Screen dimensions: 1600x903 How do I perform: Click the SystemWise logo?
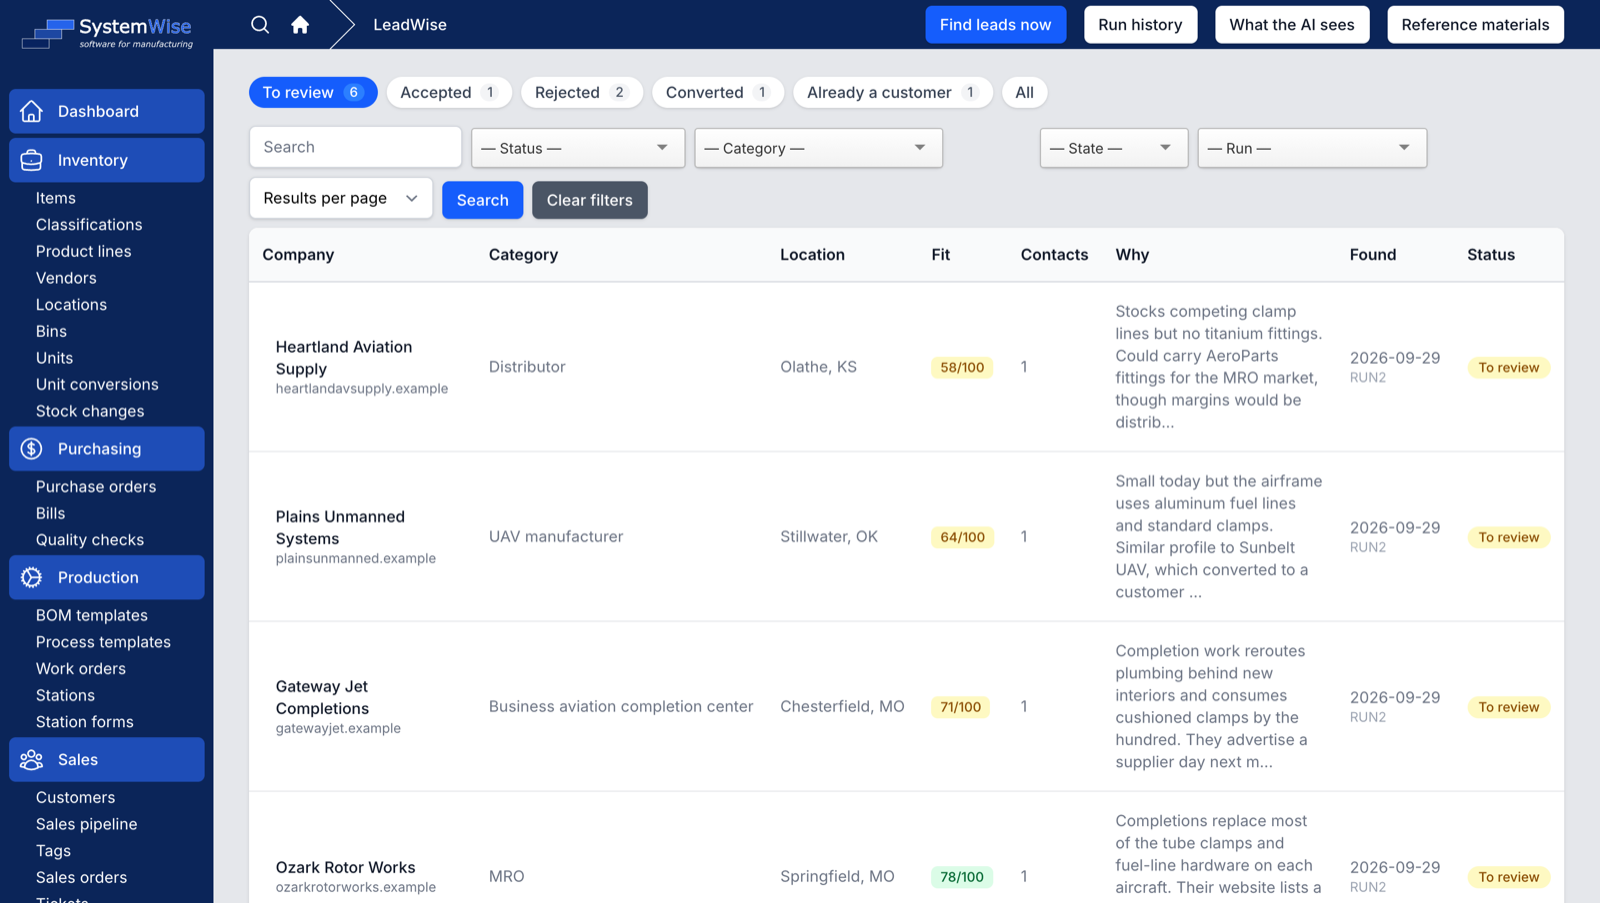(107, 33)
